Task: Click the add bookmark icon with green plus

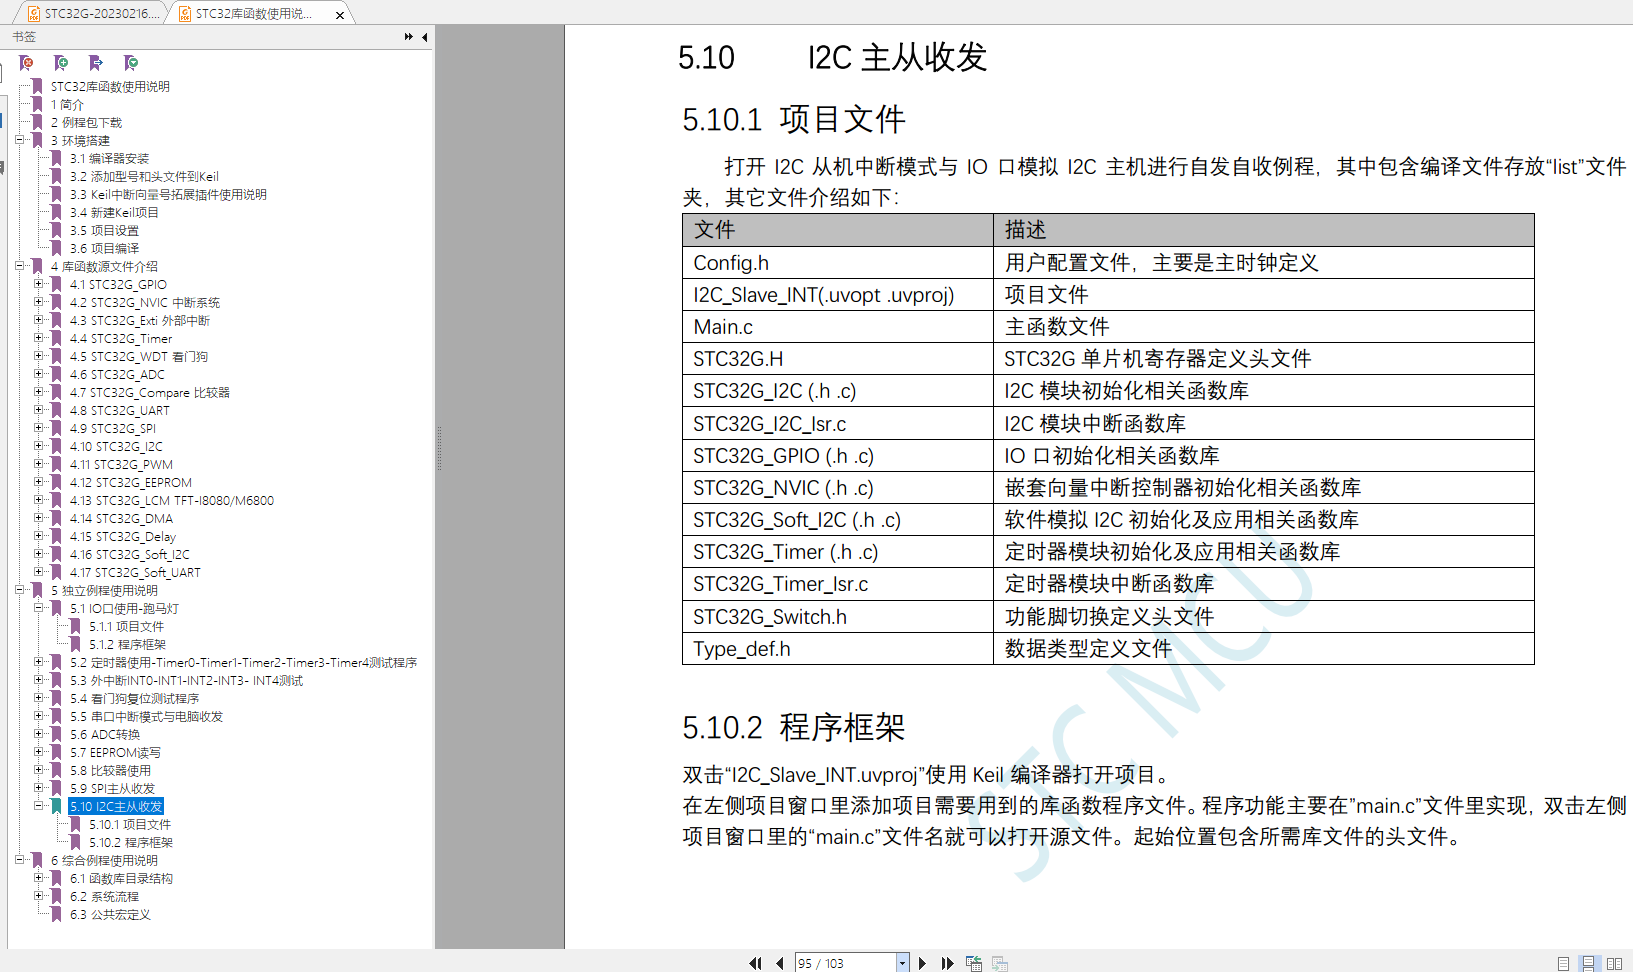Action: click(61, 63)
